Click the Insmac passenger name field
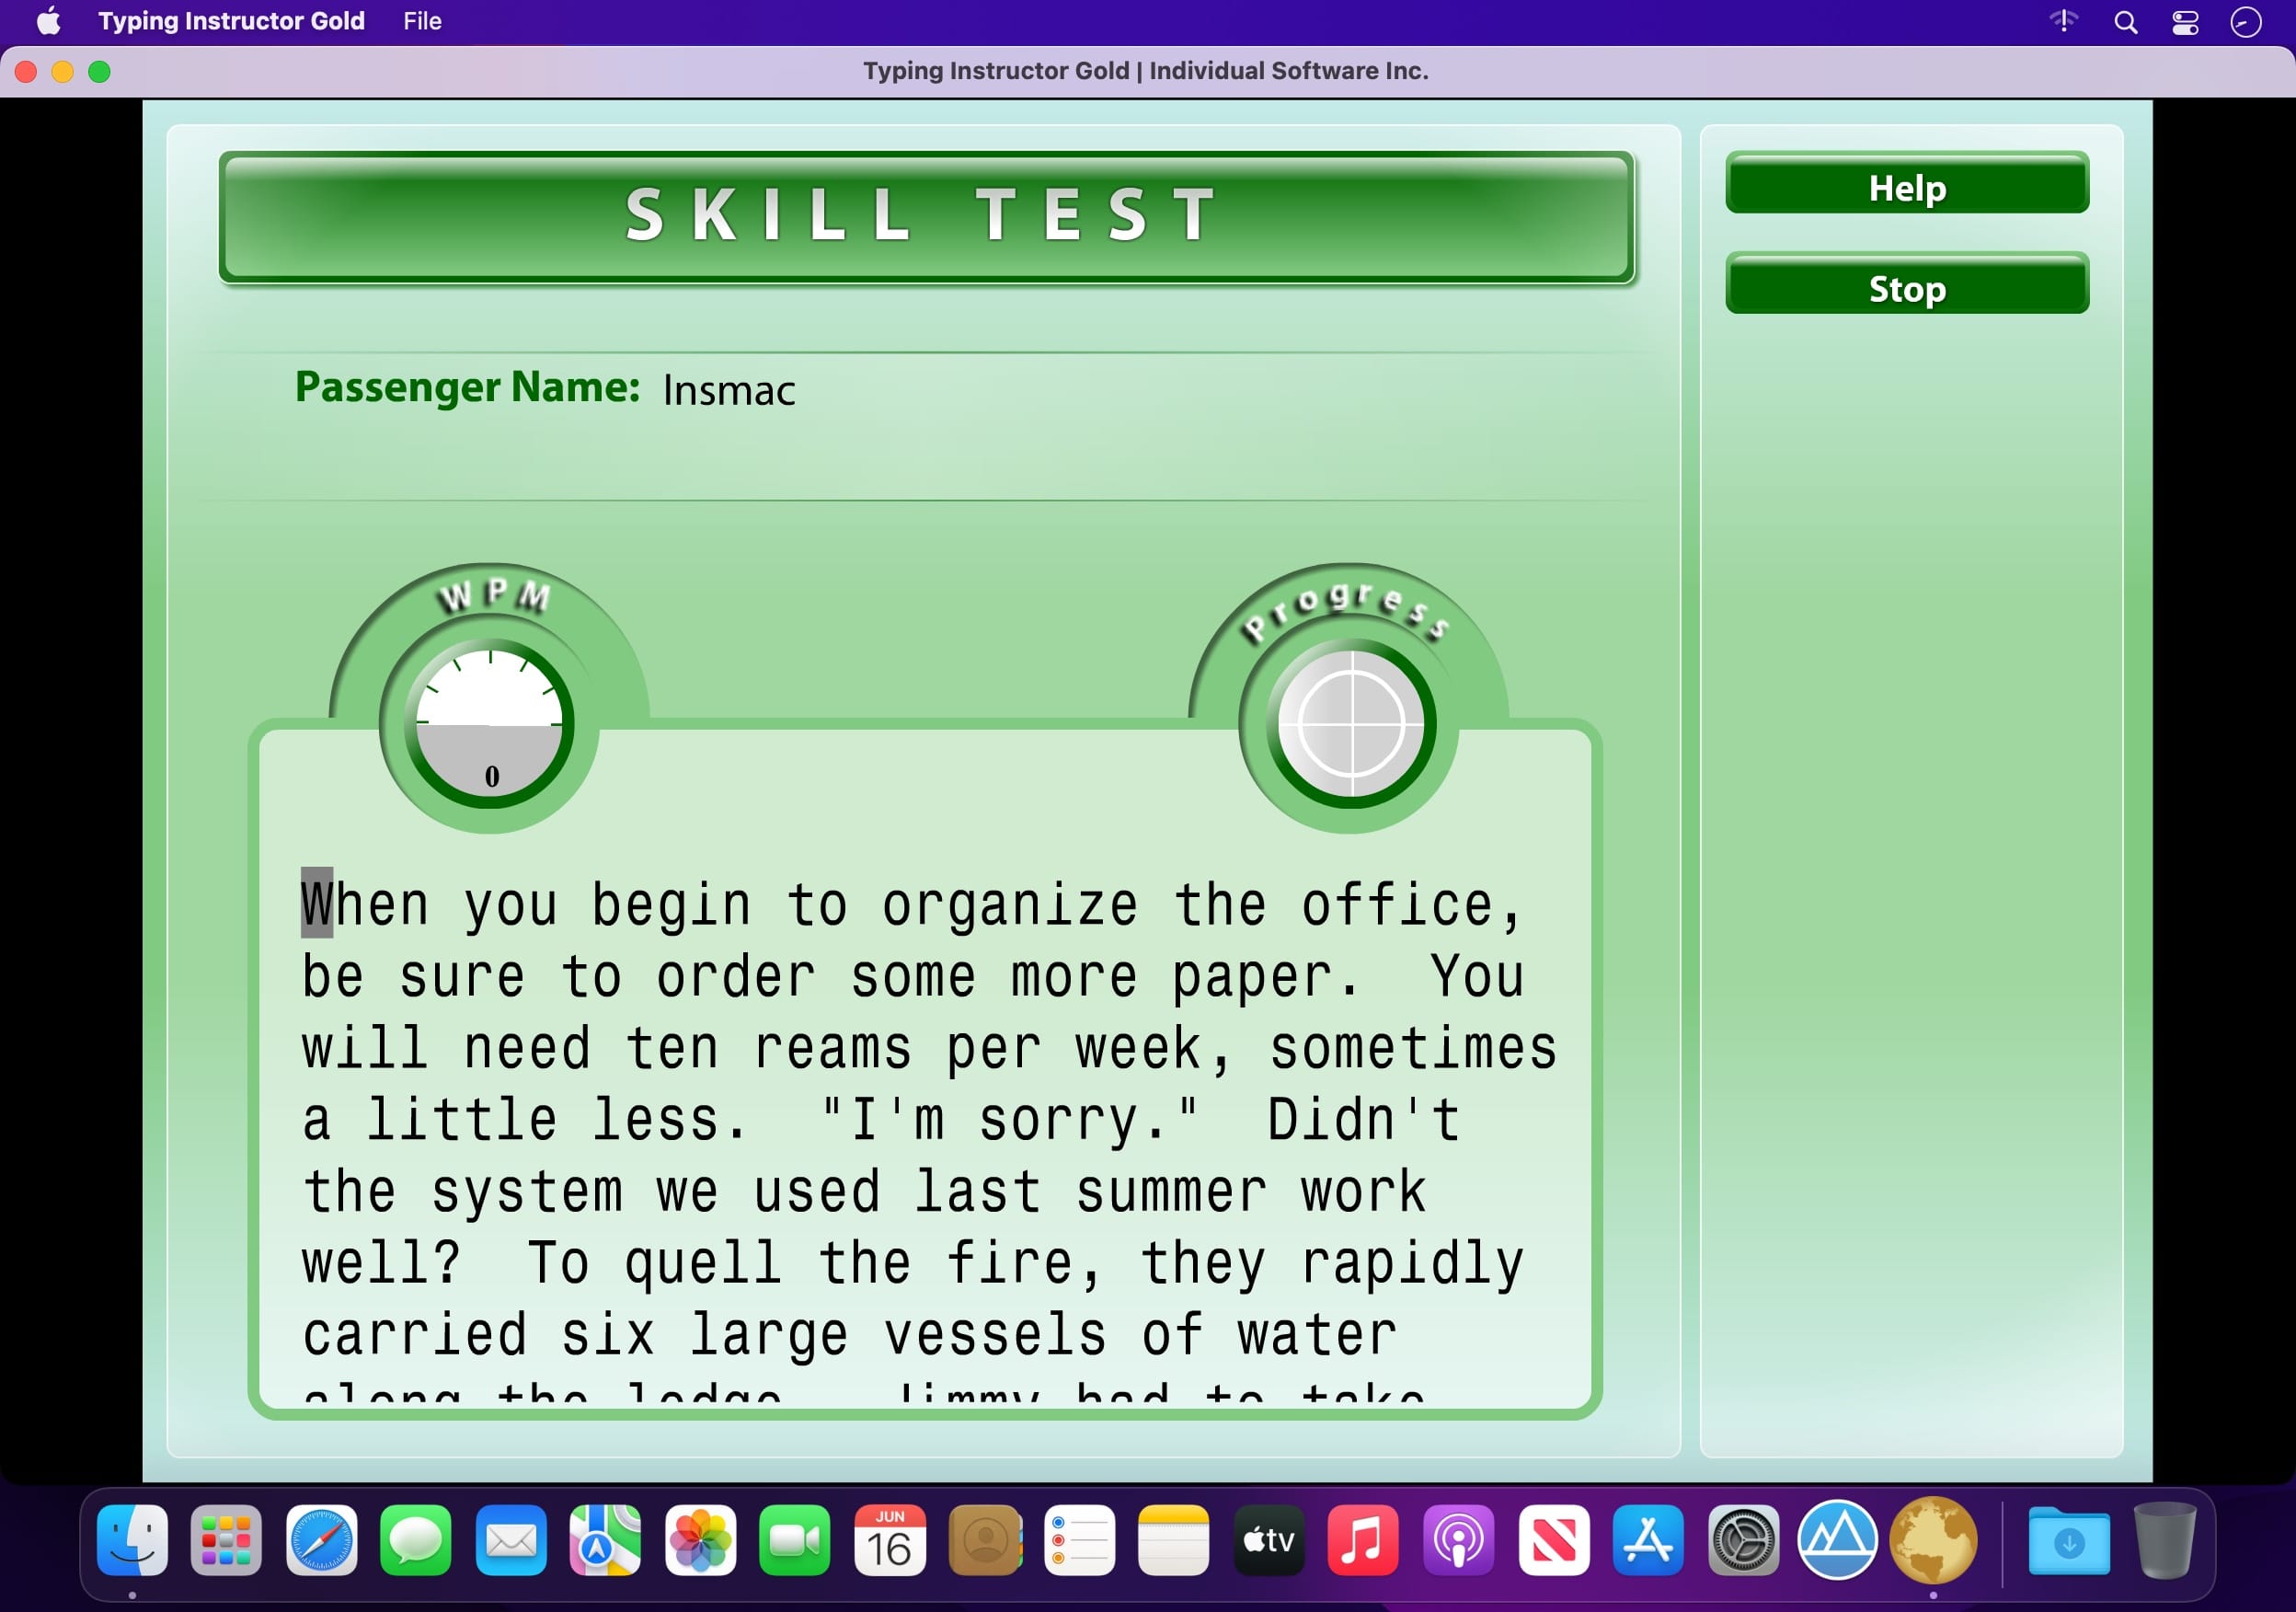This screenshot has width=2296, height=1612. 729,390
